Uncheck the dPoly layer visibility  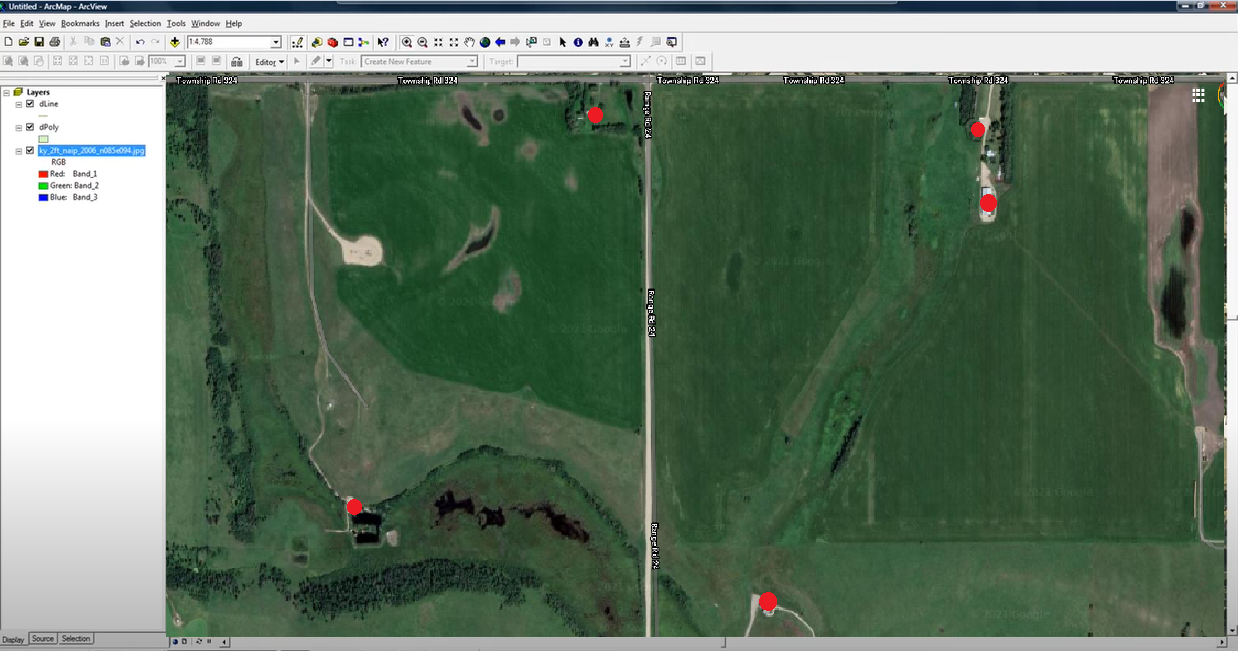coord(29,127)
